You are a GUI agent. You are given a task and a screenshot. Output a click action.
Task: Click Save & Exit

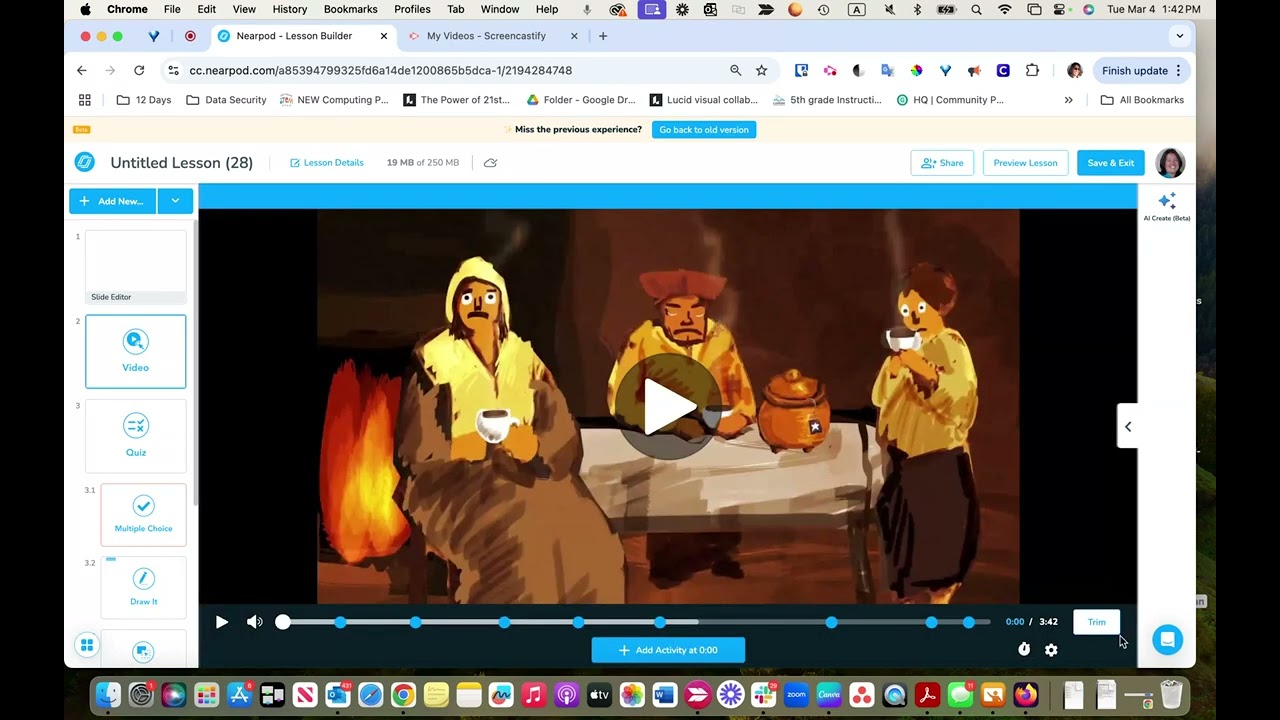pyautogui.click(x=1110, y=163)
